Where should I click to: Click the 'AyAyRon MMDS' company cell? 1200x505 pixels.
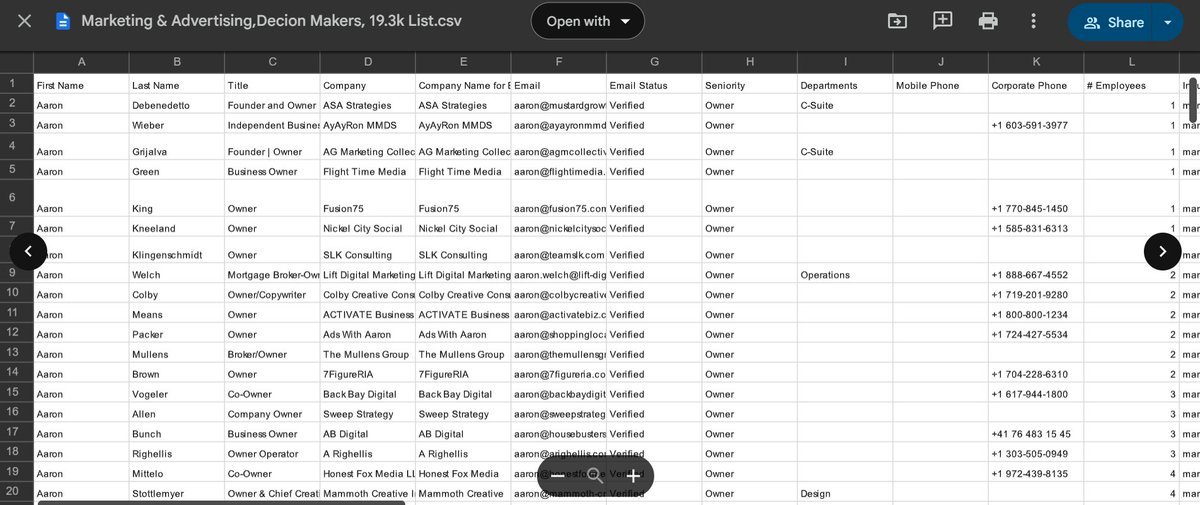click(x=367, y=125)
